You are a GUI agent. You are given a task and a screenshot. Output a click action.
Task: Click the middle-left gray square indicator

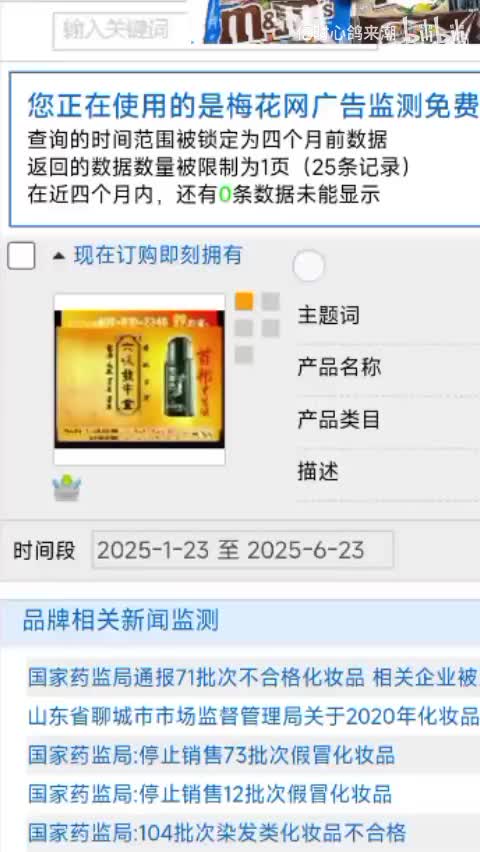click(244, 328)
